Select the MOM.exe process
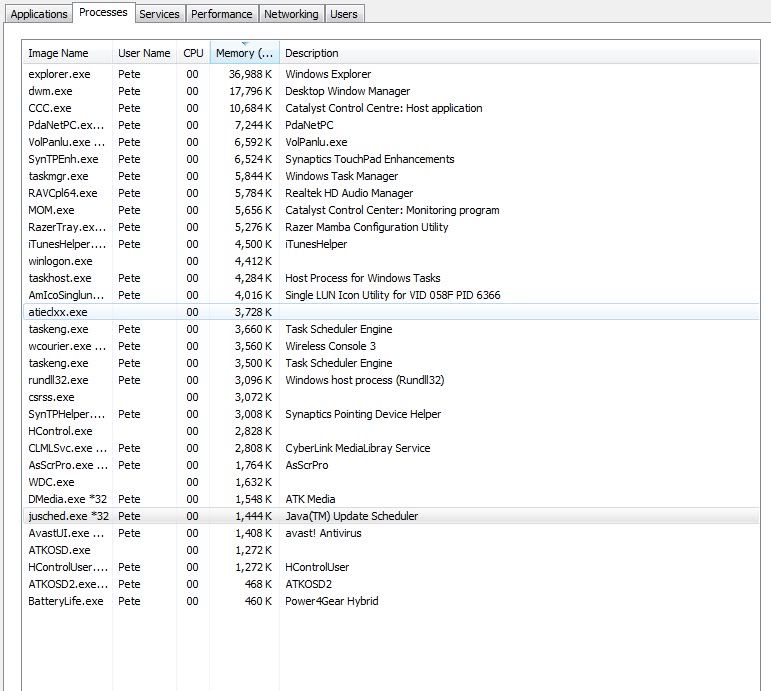This screenshot has height=691, width=771. click(x=391, y=210)
